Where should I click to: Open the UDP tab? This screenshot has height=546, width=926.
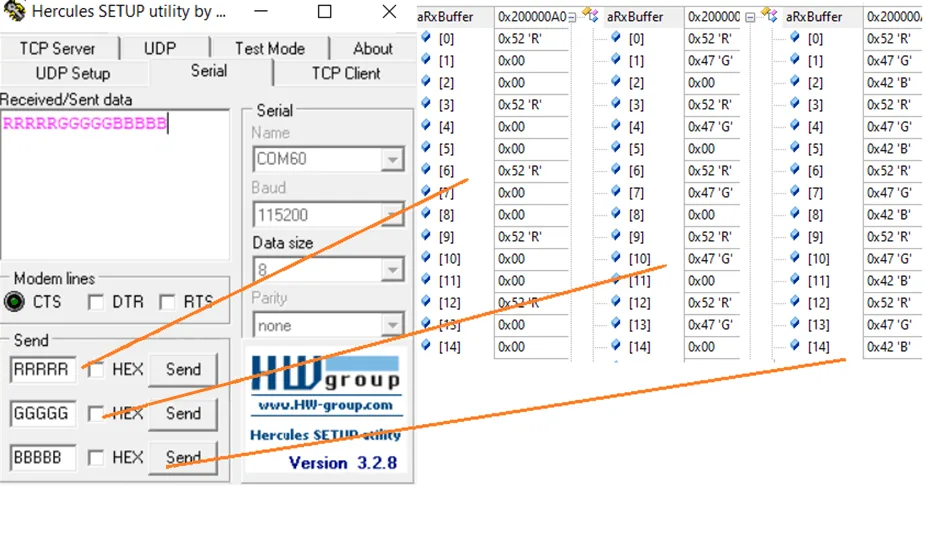tap(160, 48)
